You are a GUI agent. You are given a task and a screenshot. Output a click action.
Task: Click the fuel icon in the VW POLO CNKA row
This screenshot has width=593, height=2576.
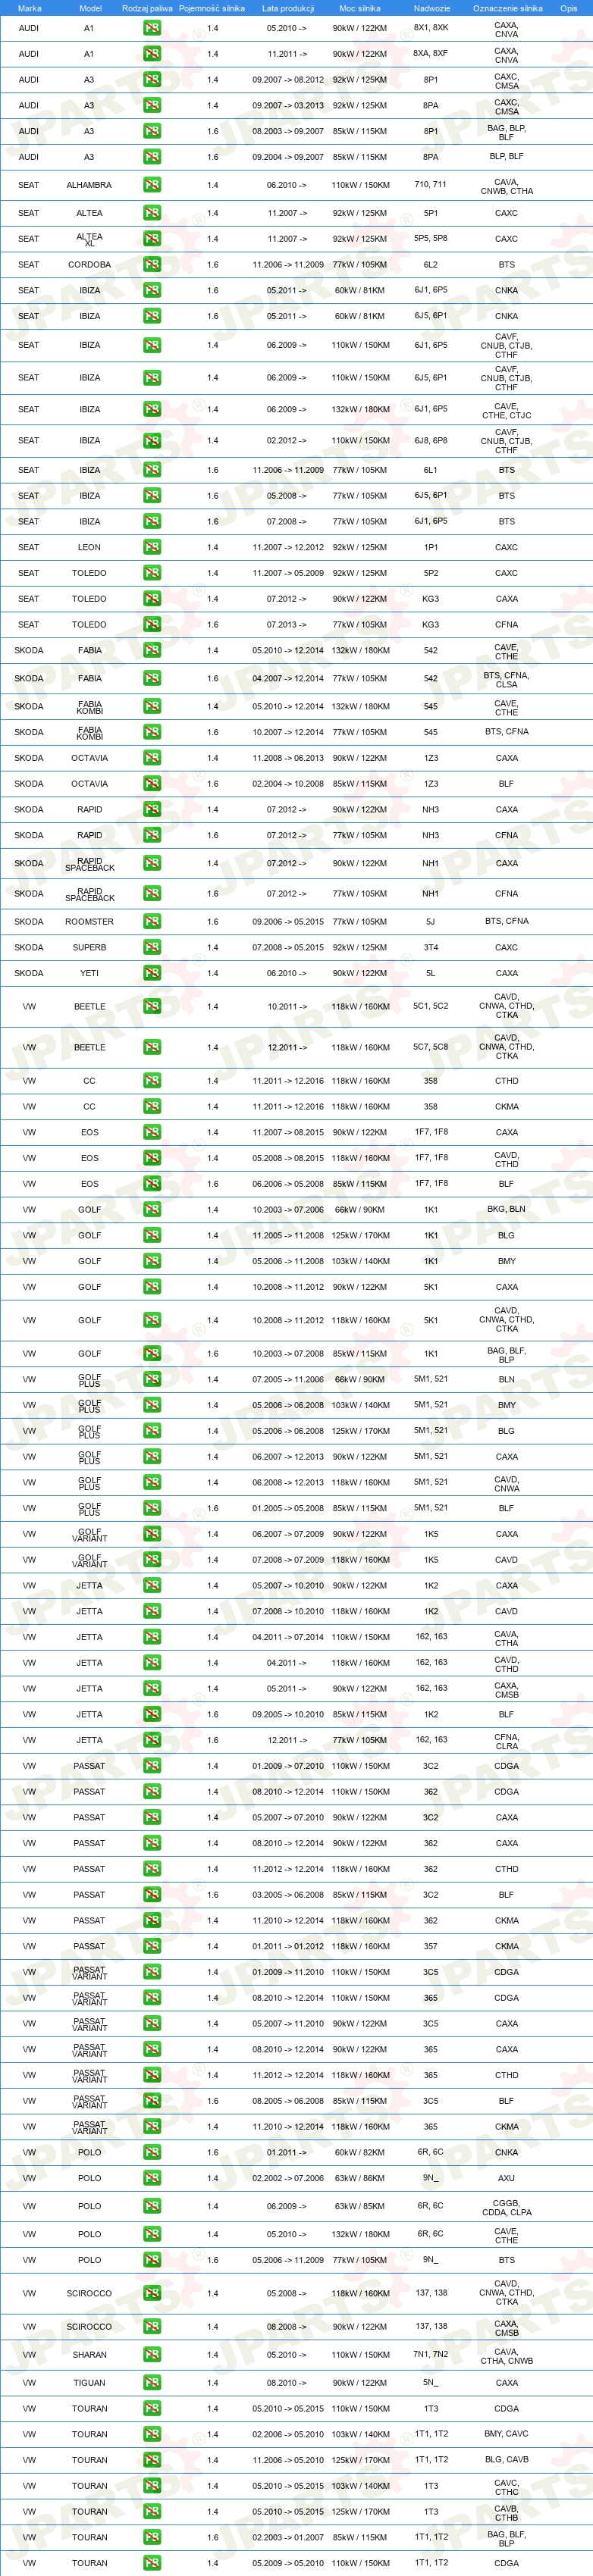[x=152, y=2152]
